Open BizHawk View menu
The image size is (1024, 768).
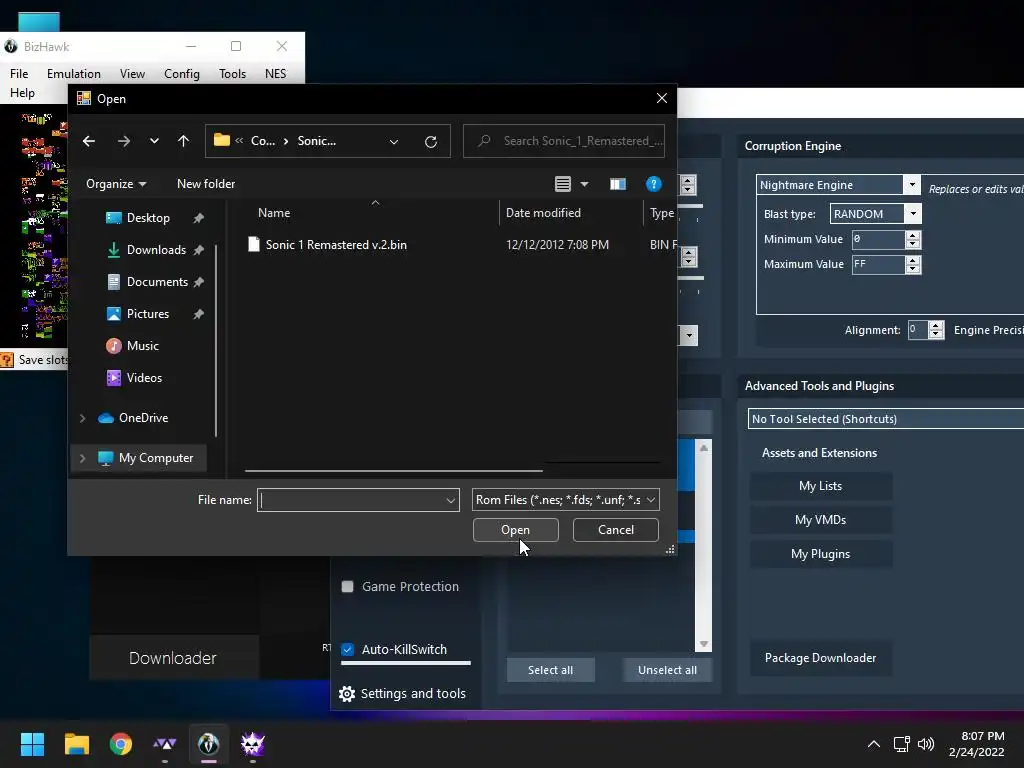(x=133, y=74)
